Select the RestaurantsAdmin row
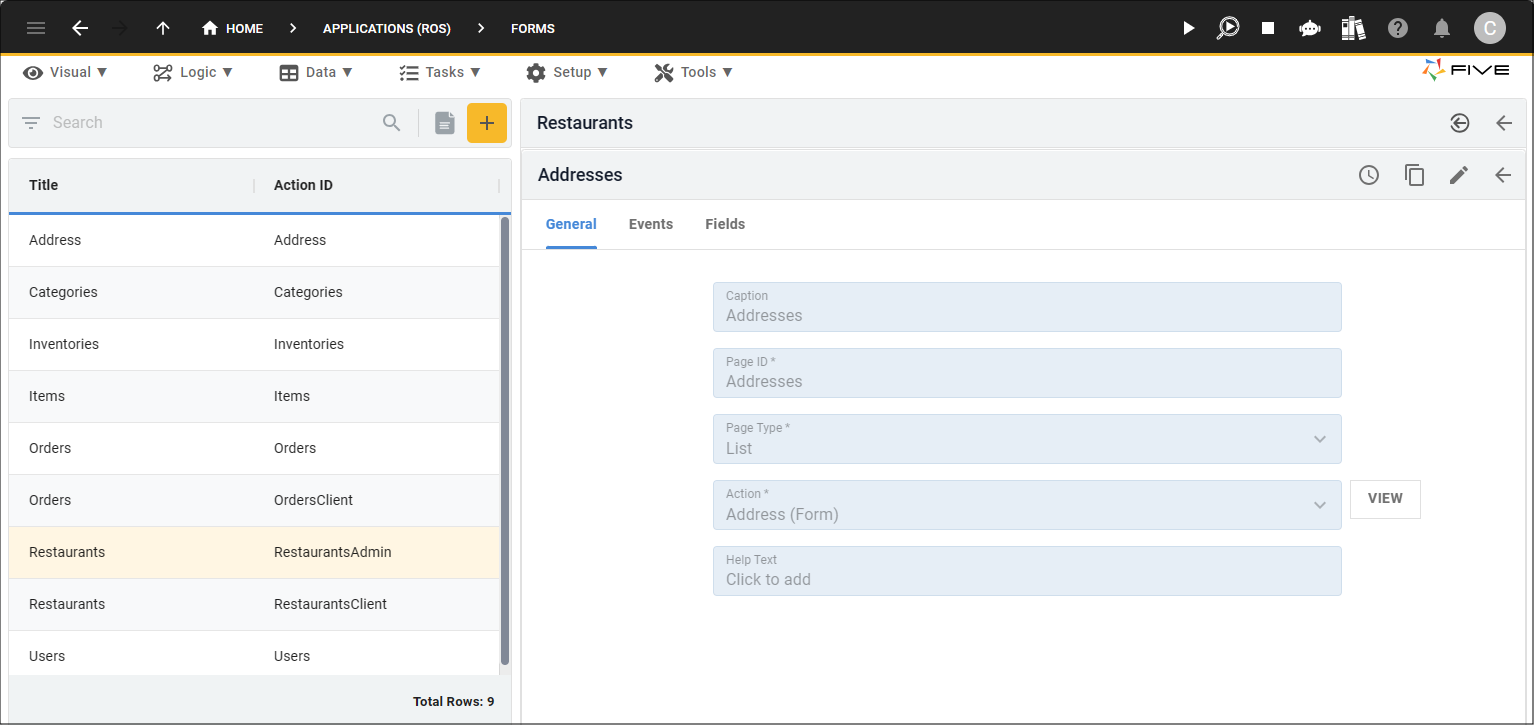This screenshot has width=1534, height=725. point(254,552)
